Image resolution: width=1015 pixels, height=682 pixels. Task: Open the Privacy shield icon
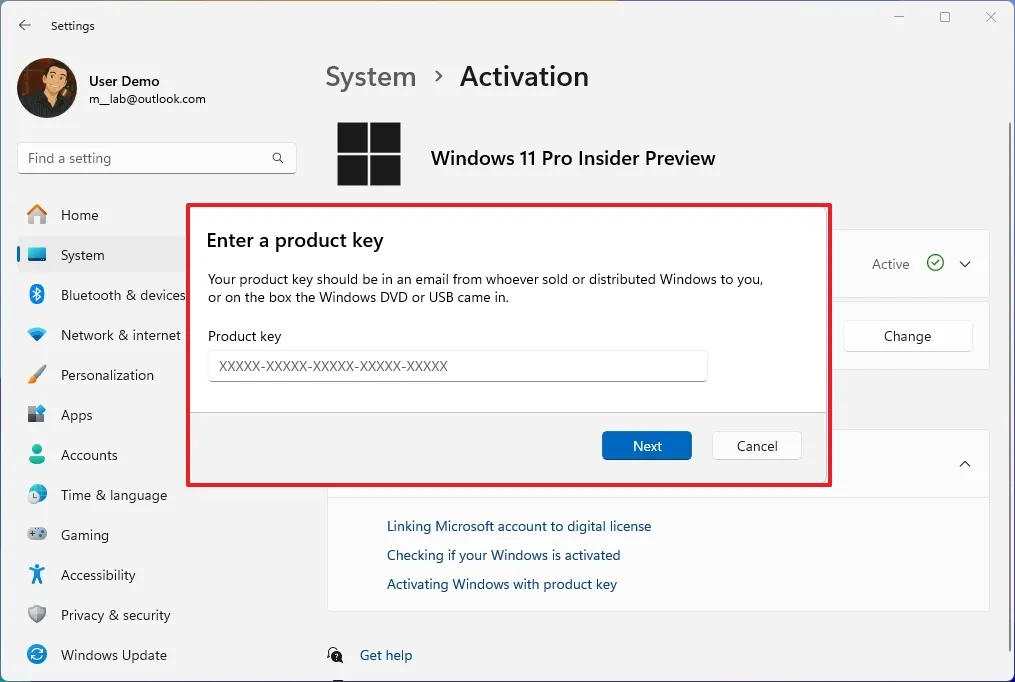click(37, 615)
